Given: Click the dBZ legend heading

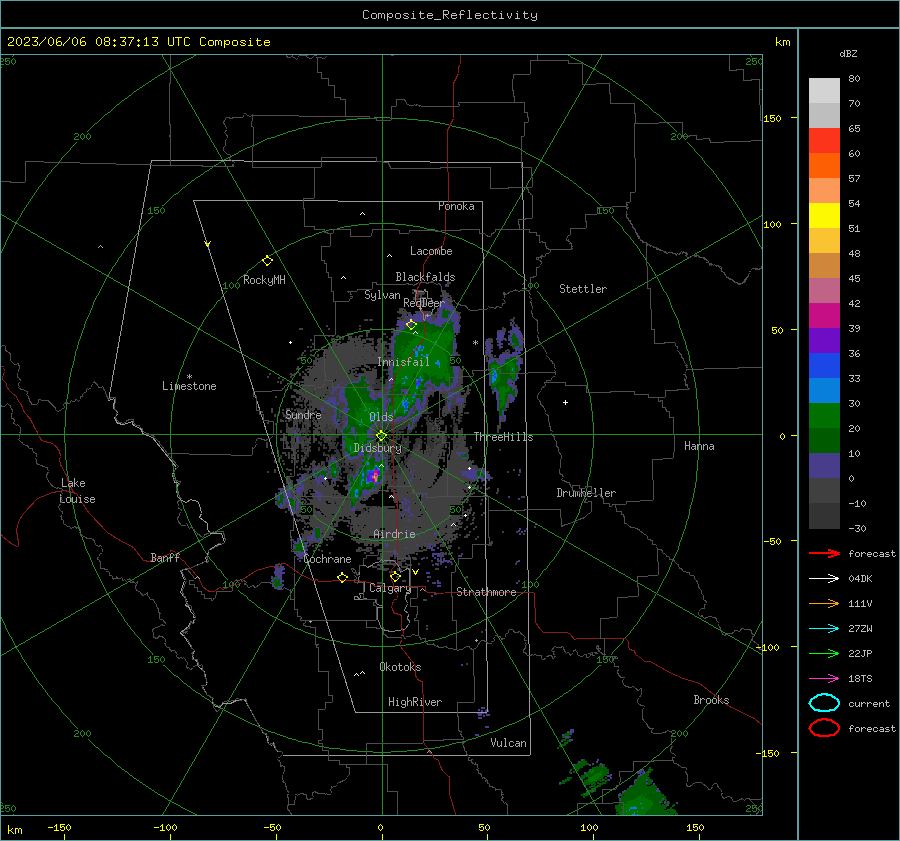Looking at the screenshot, I should (x=848, y=53).
